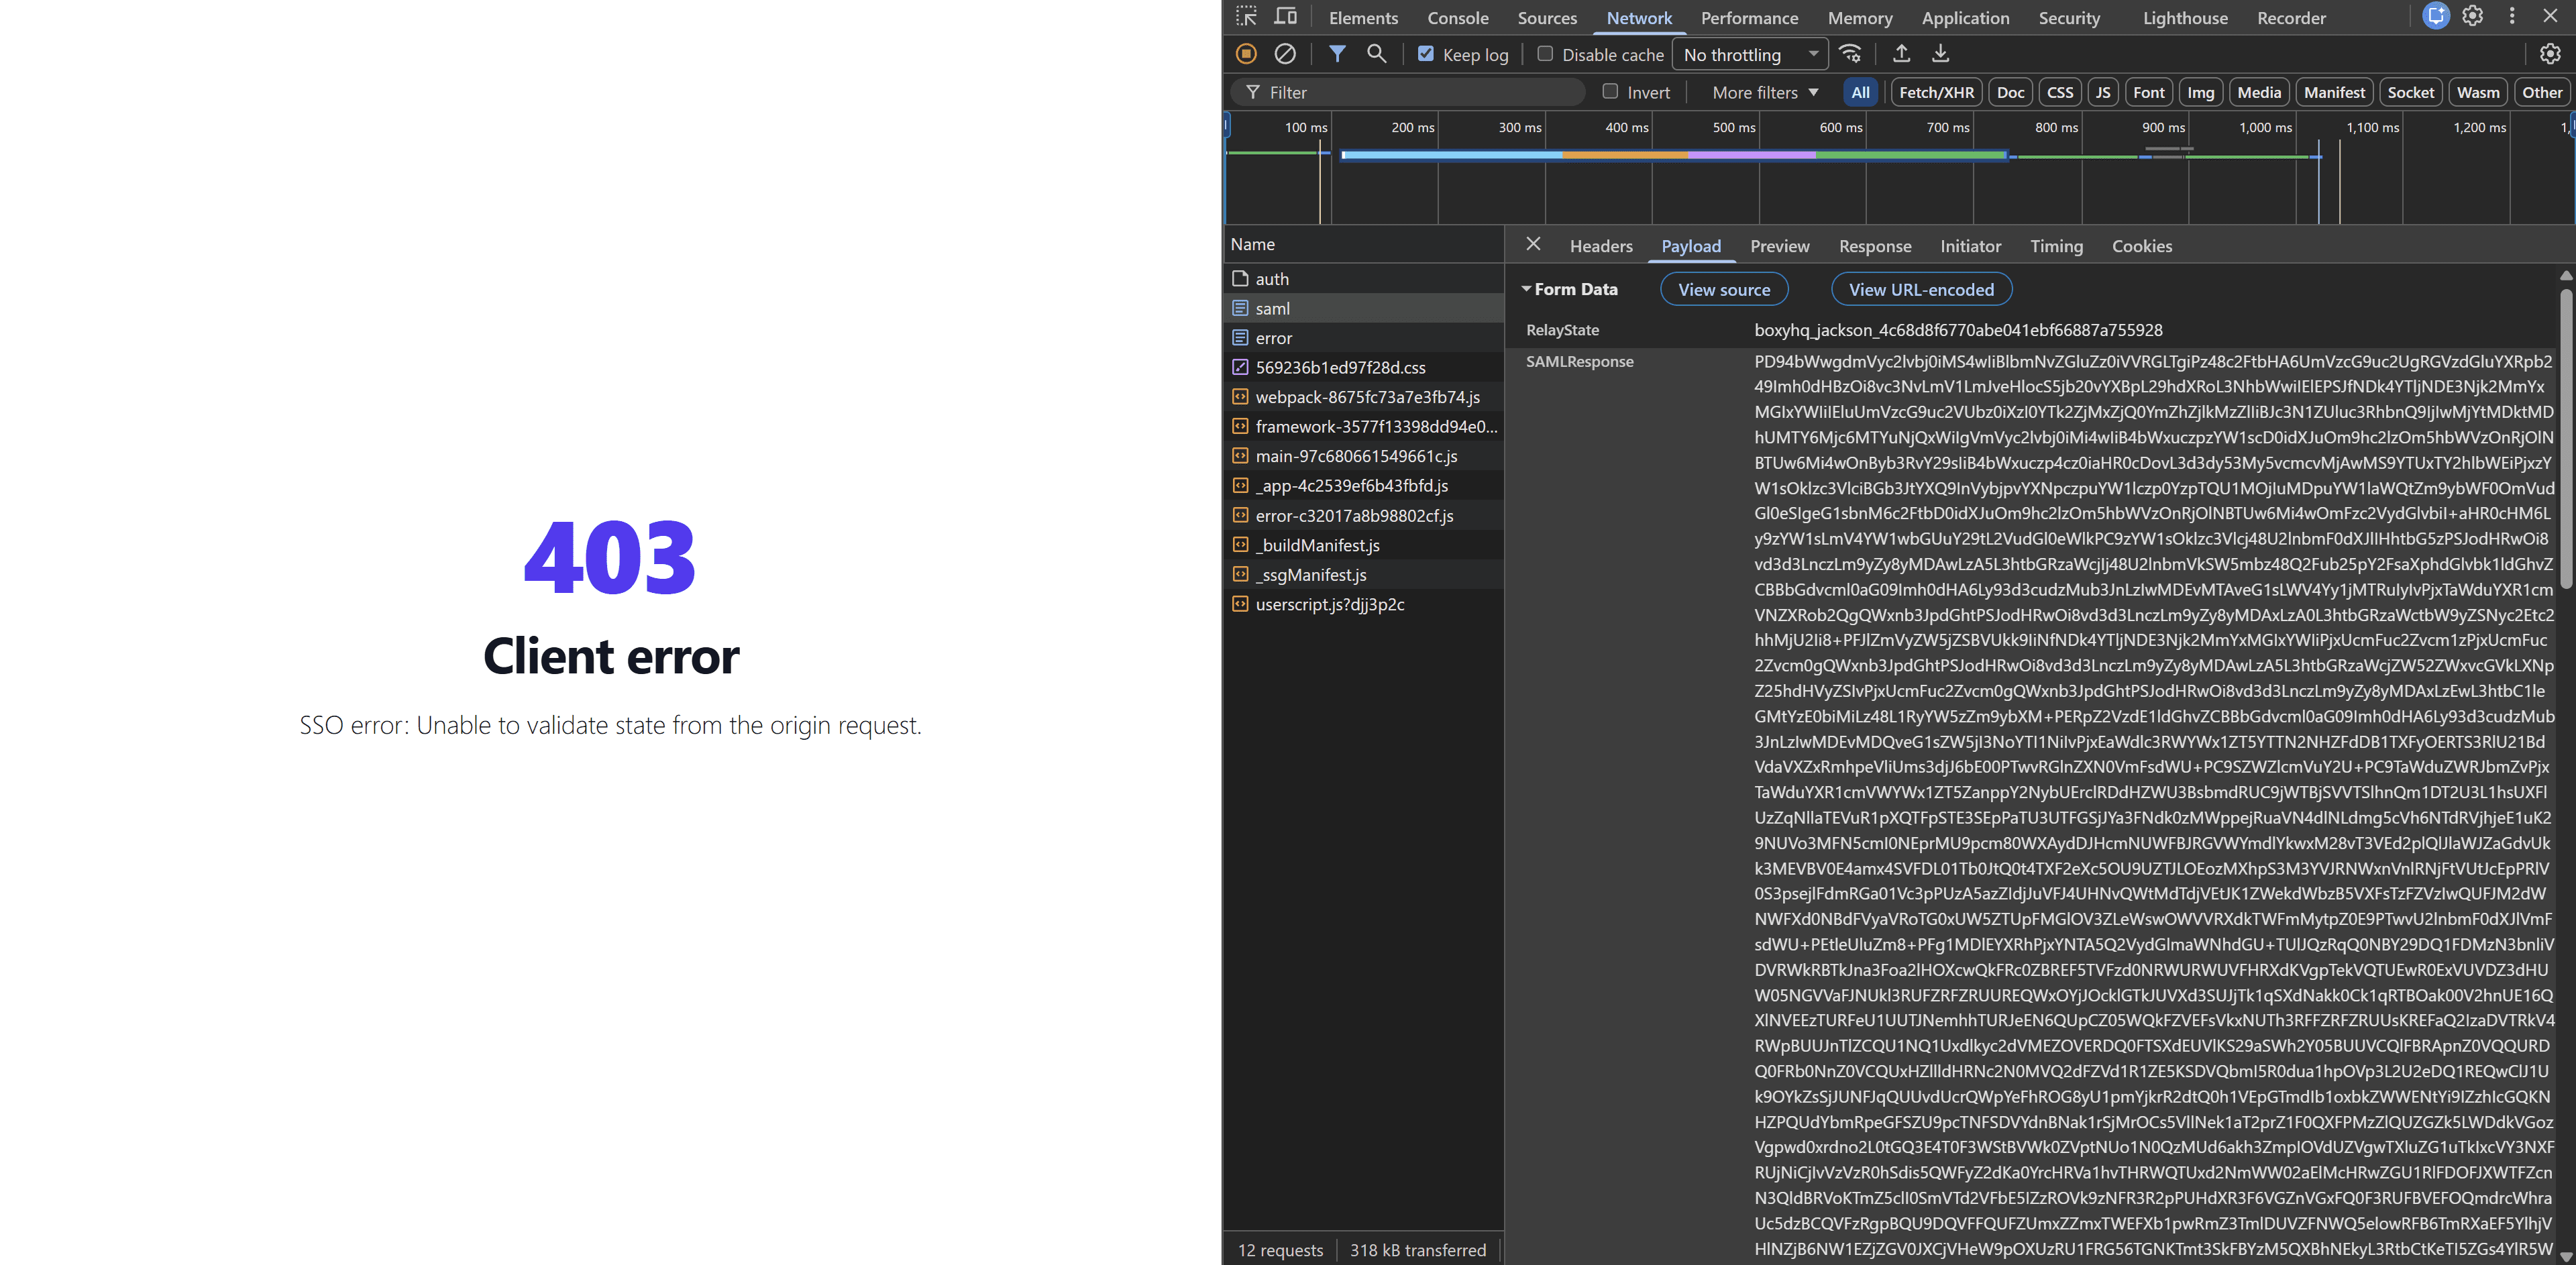Screen dimensions: 2576x1265
Task: Activate the inspect element picker icon
Action: tap(1246, 17)
